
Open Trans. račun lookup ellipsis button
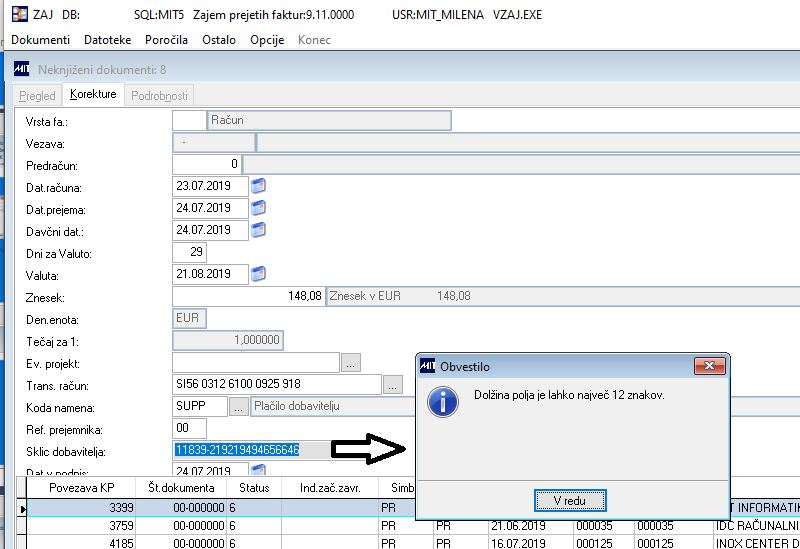point(392,384)
